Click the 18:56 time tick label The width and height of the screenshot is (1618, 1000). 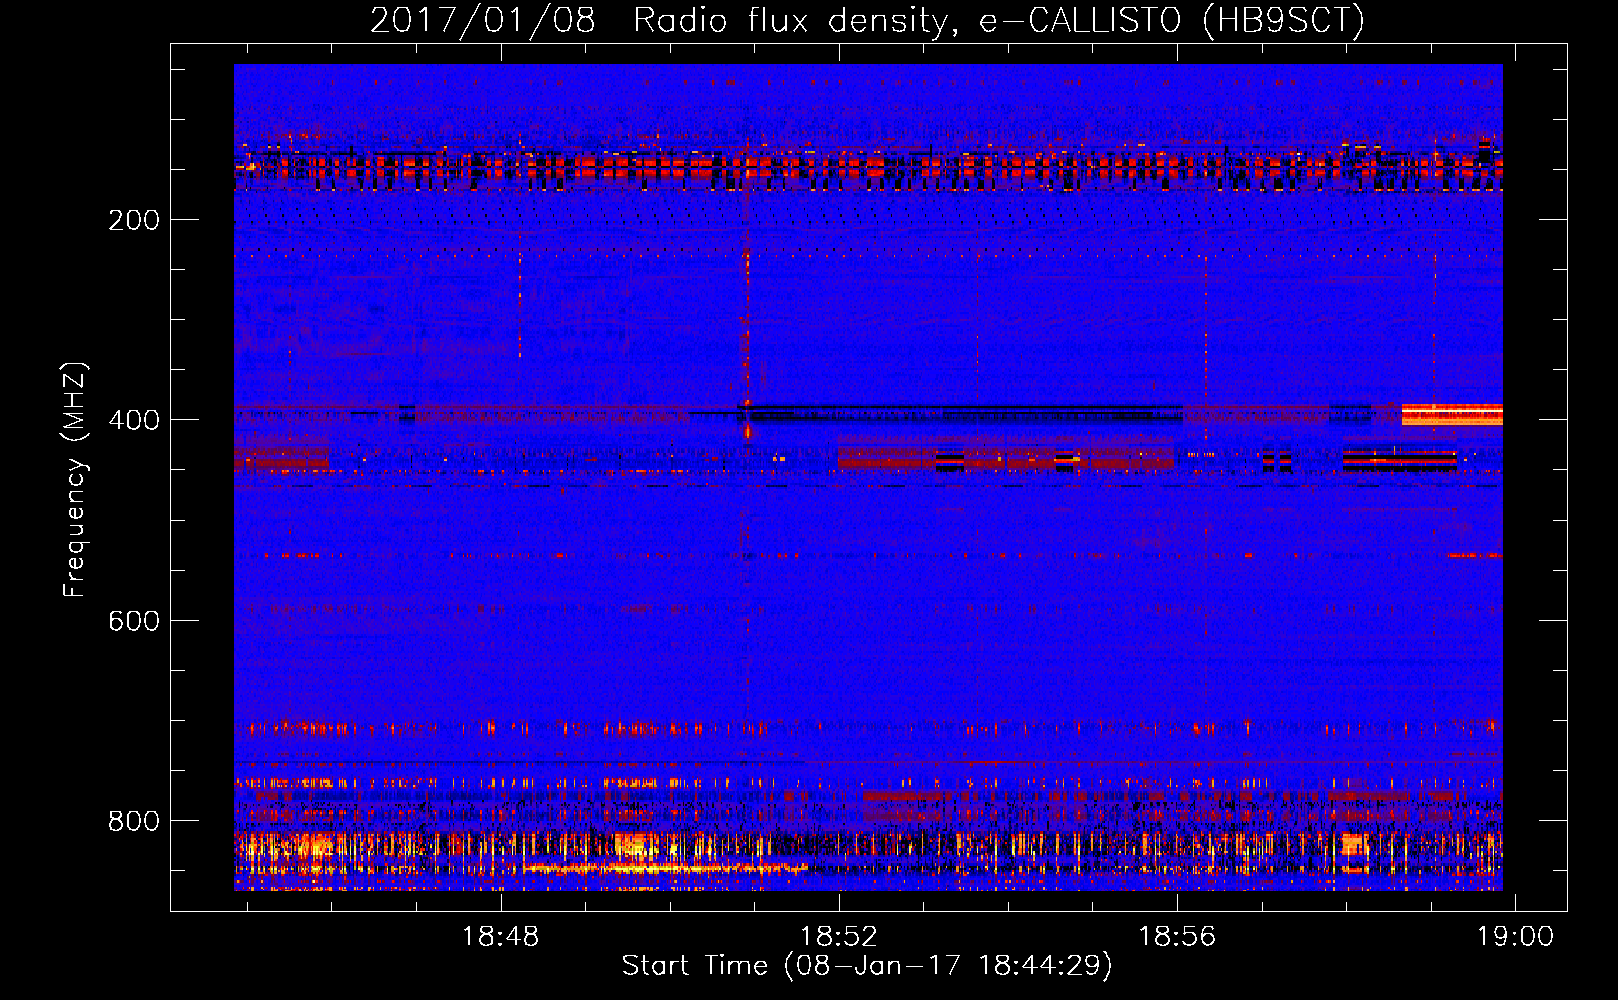(x=1177, y=936)
